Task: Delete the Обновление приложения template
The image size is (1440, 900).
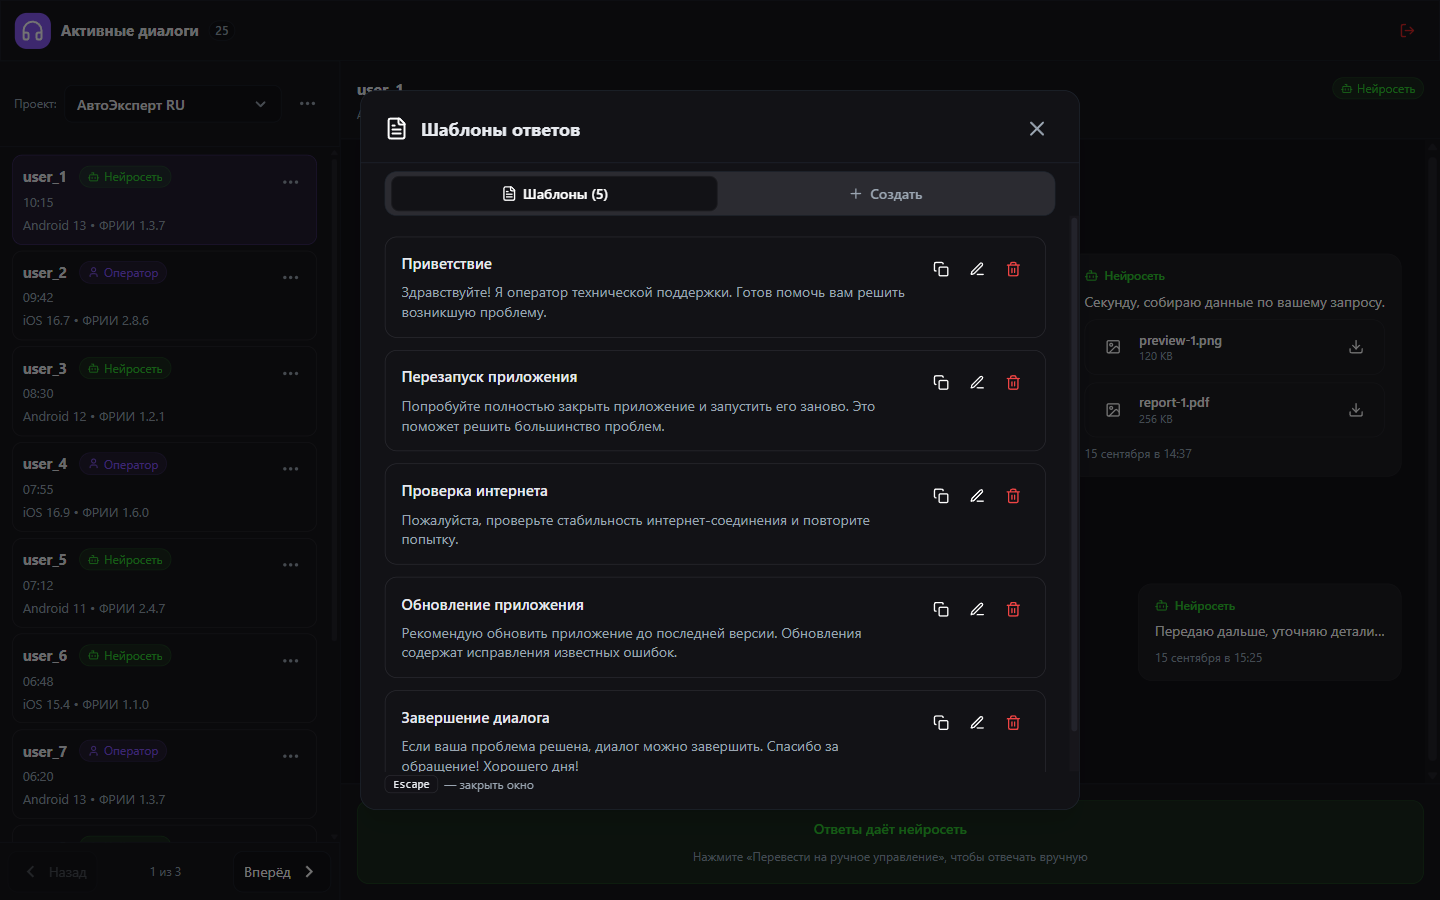Action: pyautogui.click(x=1013, y=610)
